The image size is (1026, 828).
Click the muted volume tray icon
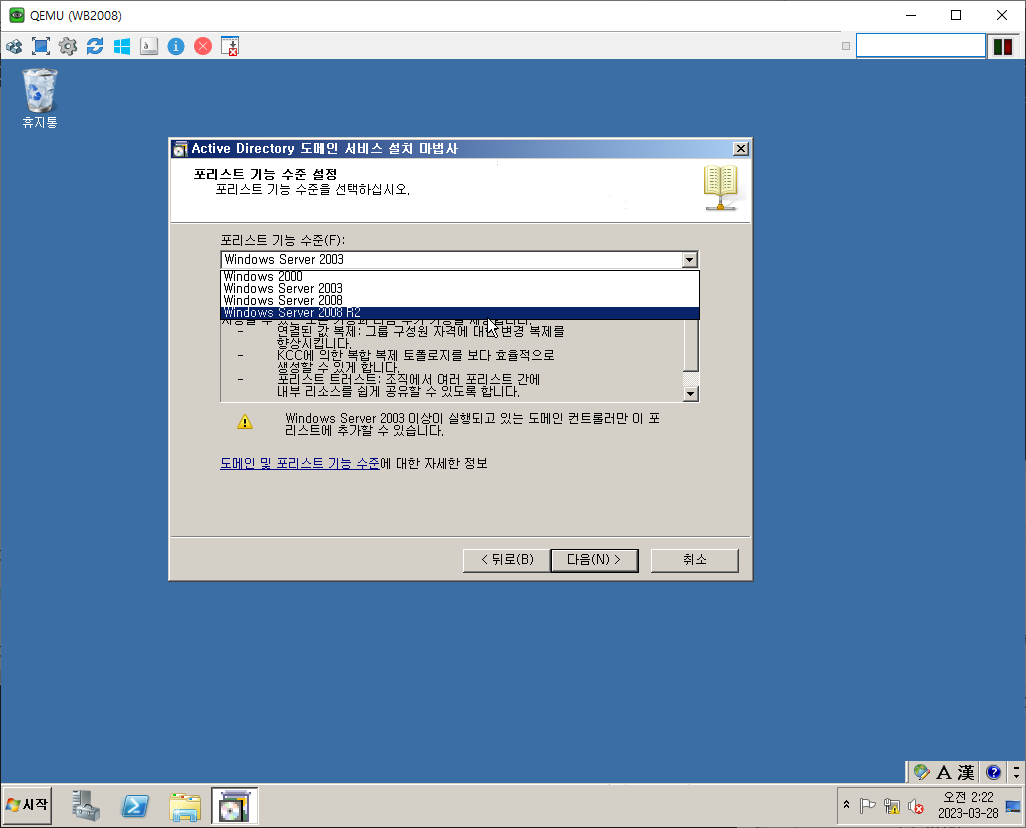(x=916, y=806)
